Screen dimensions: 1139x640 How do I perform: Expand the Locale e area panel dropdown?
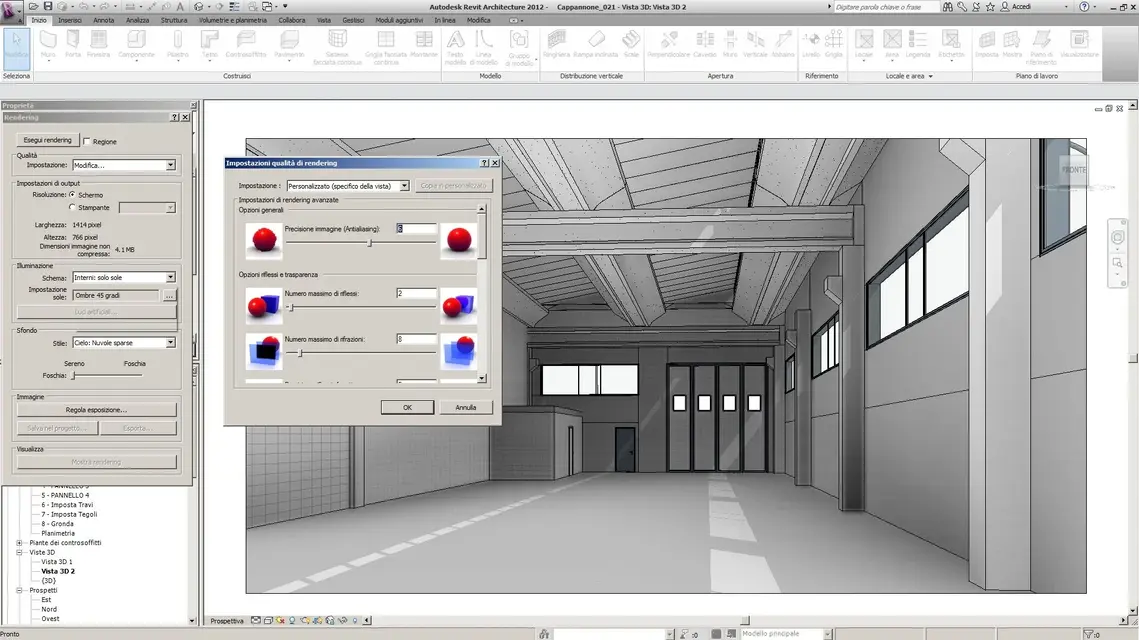point(931,76)
